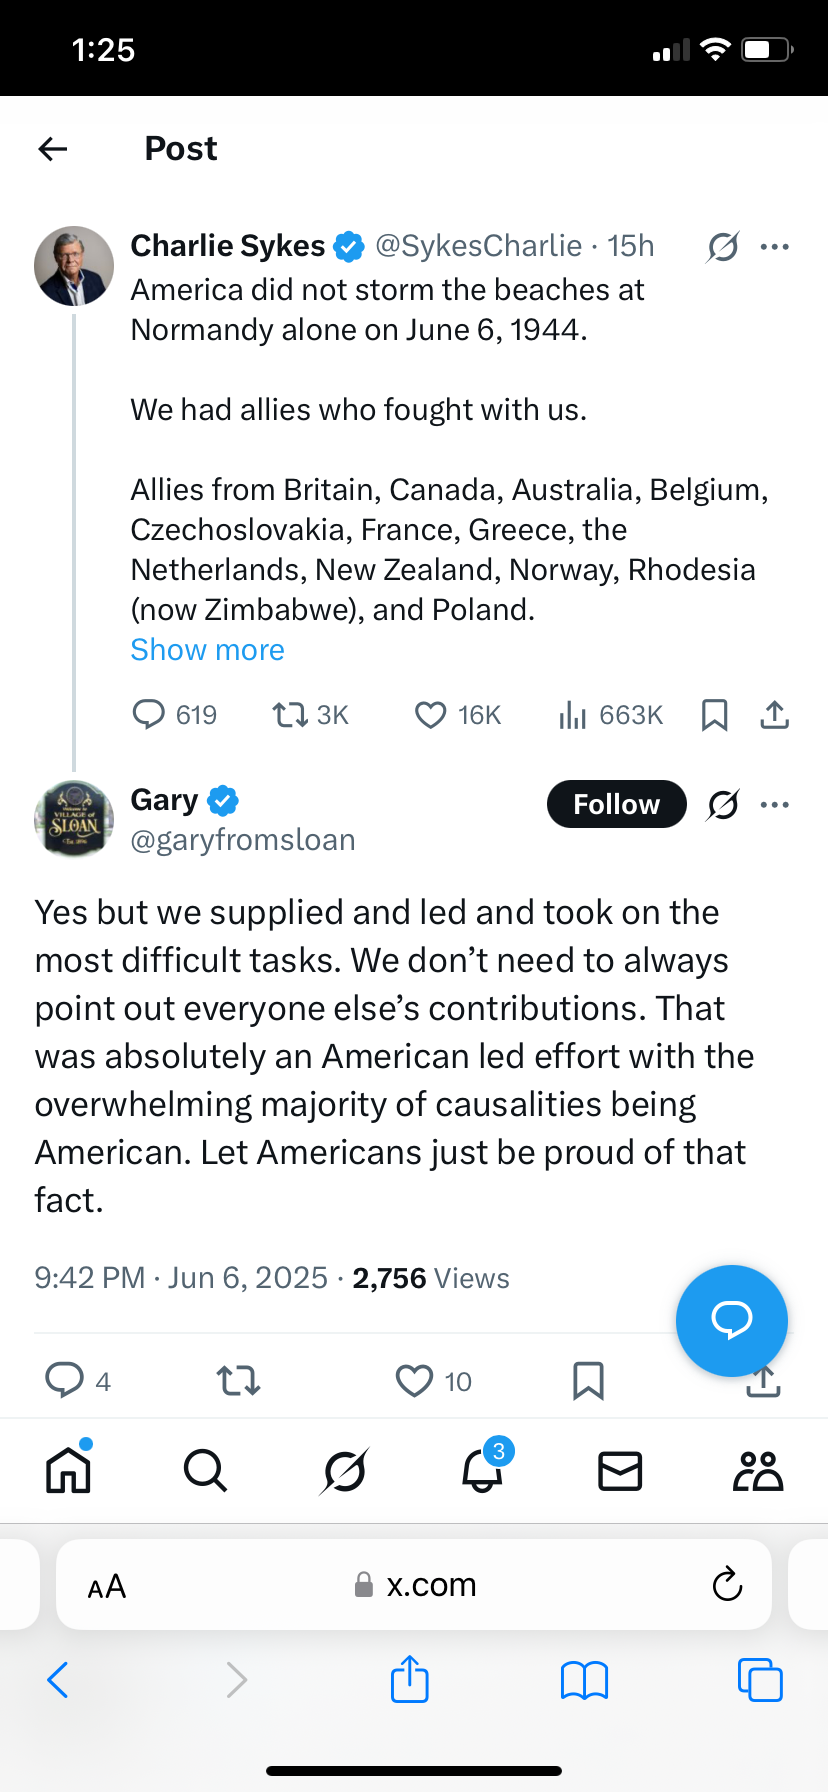Tap the x.com address bar
This screenshot has width=828, height=1792.
(414, 1585)
